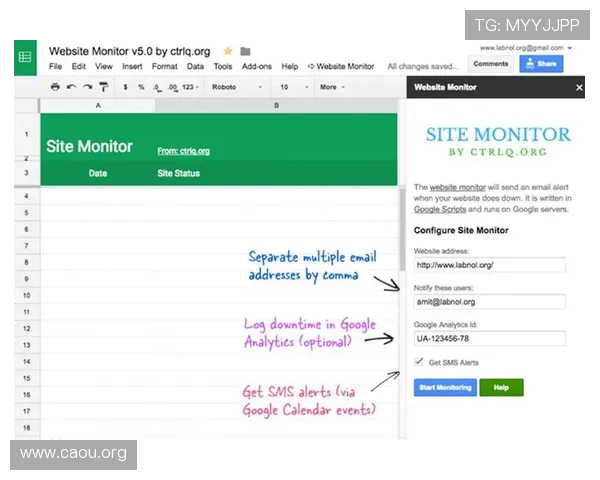Click the Start Monitoring button
The height and width of the screenshot is (480, 600).
point(445,387)
